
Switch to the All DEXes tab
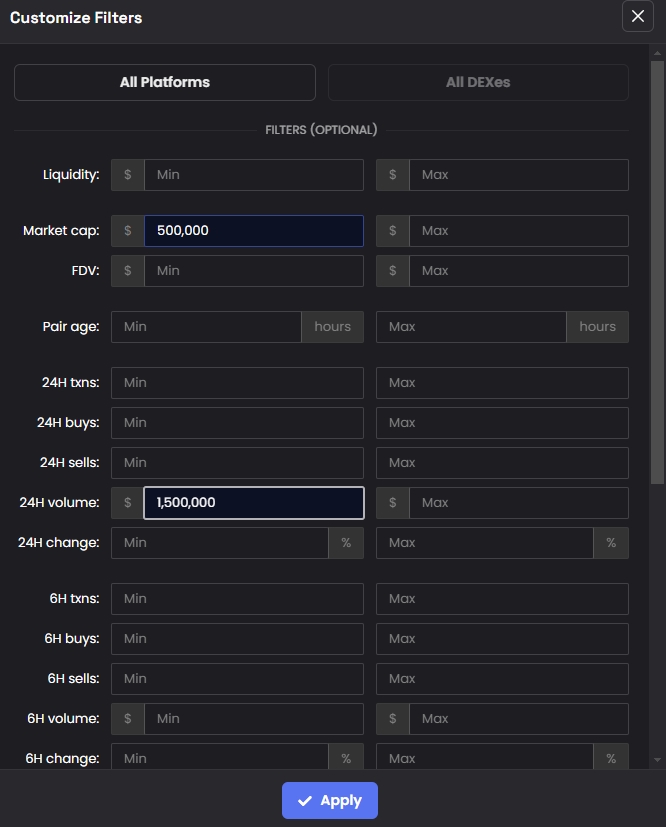[478, 83]
